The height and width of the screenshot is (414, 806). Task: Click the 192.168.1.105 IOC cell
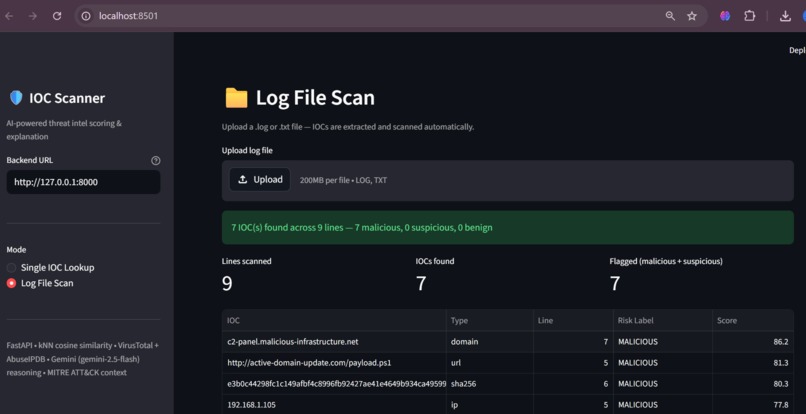pos(334,405)
